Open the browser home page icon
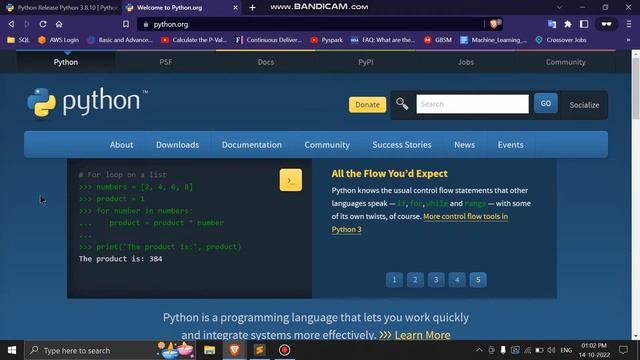Viewport: 640px width, 360px height. [x=59, y=24]
